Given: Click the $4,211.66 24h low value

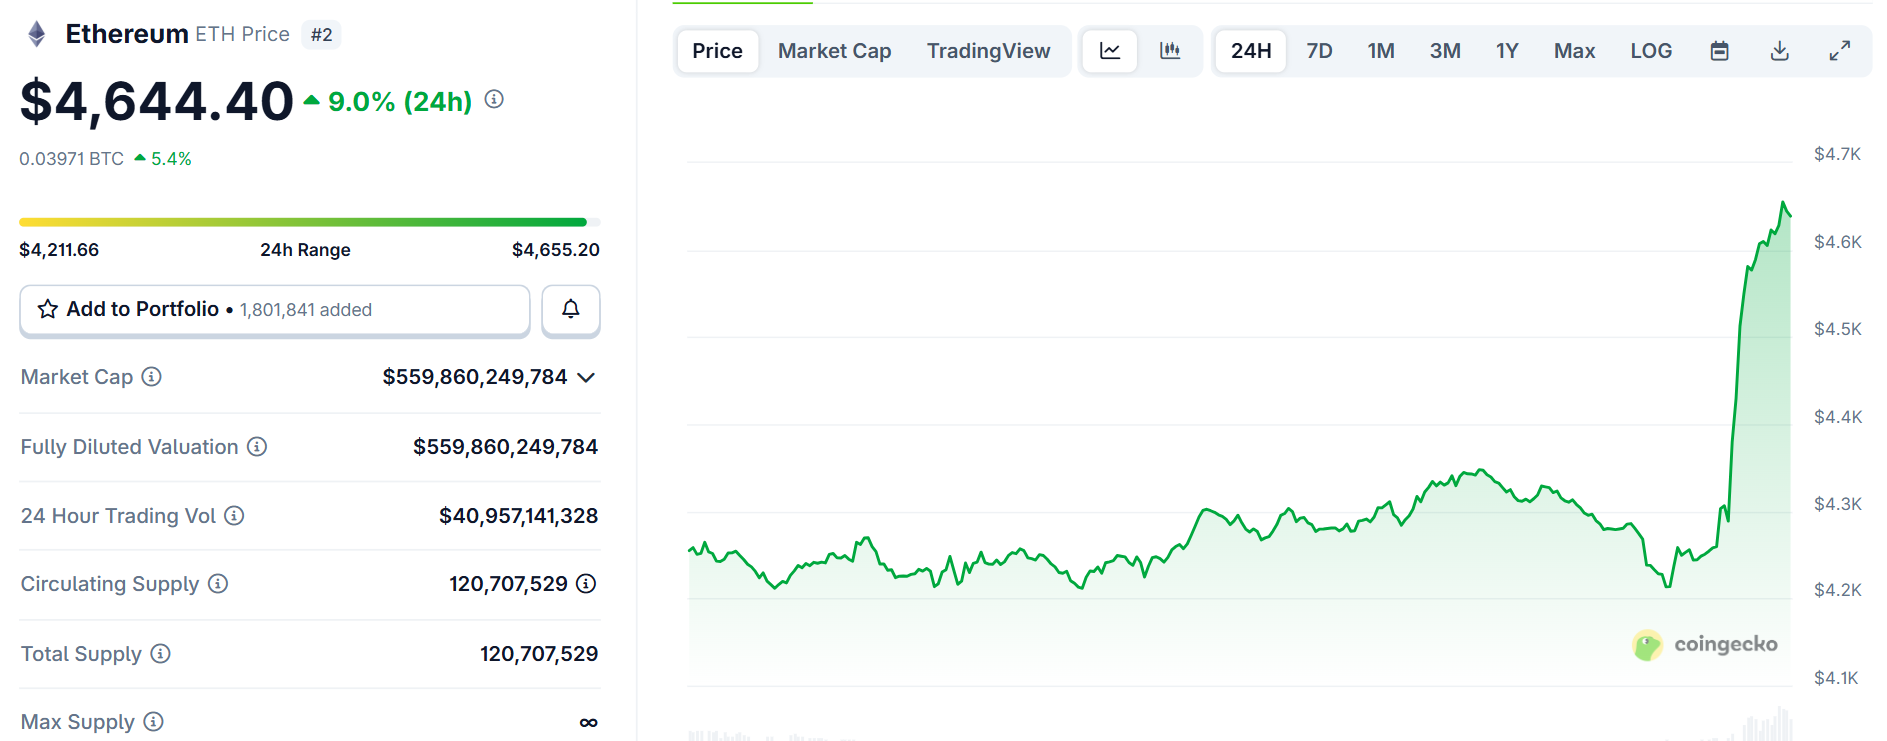Looking at the screenshot, I should click(x=59, y=250).
